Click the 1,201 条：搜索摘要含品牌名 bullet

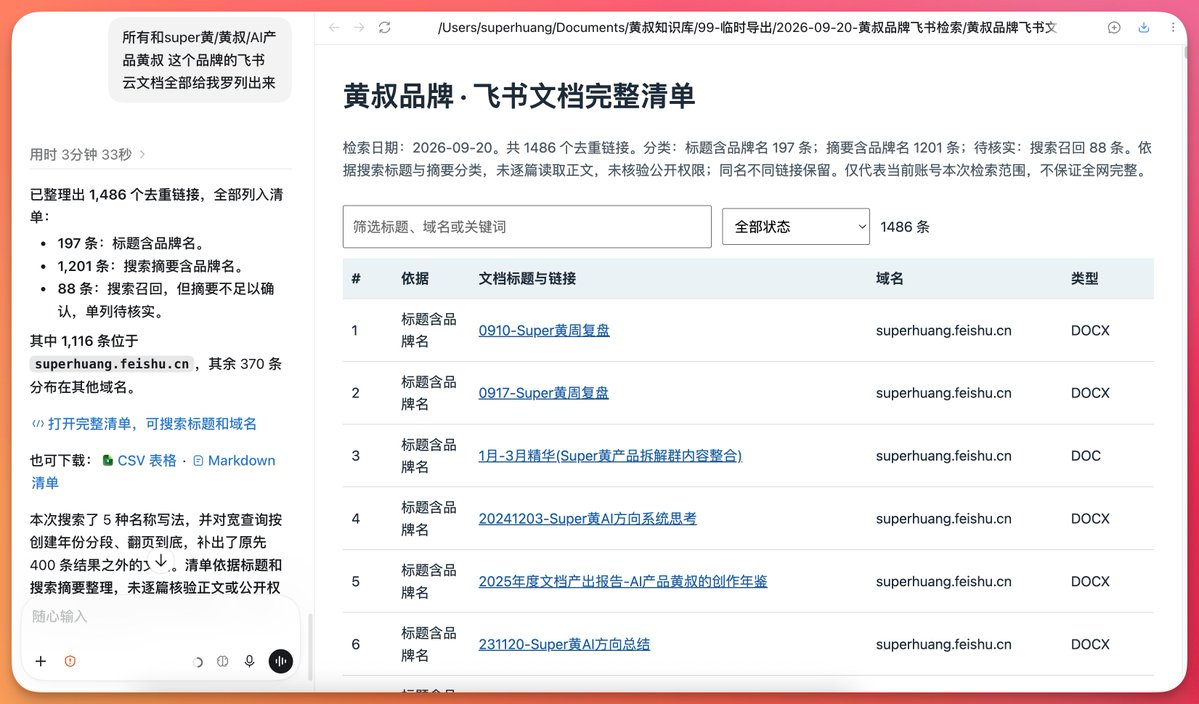coord(151,266)
